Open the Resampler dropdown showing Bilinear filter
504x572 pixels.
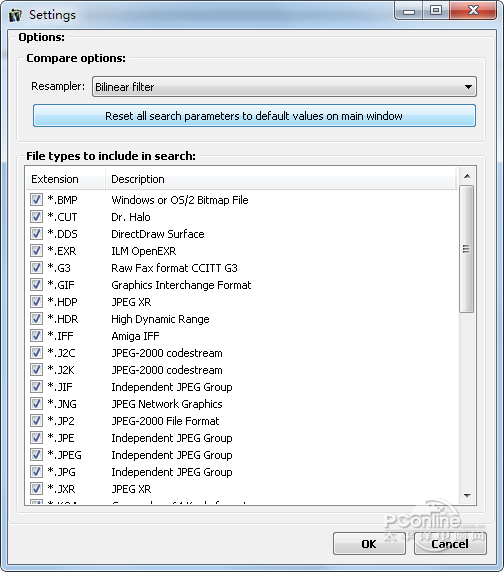pyautogui.click(x=284, y=86)
